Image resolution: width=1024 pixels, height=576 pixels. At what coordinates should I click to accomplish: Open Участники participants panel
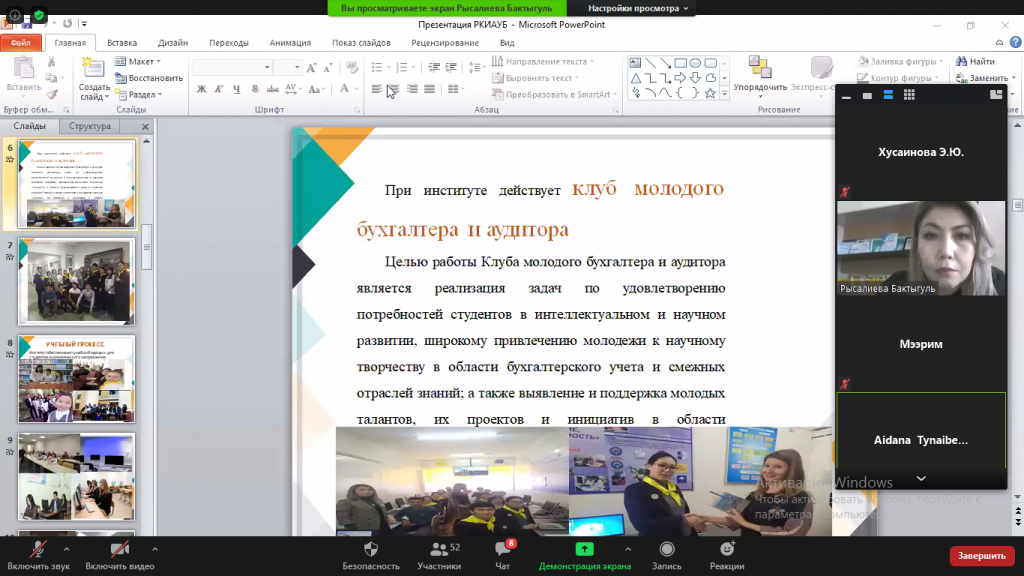[x=439, y=556]
